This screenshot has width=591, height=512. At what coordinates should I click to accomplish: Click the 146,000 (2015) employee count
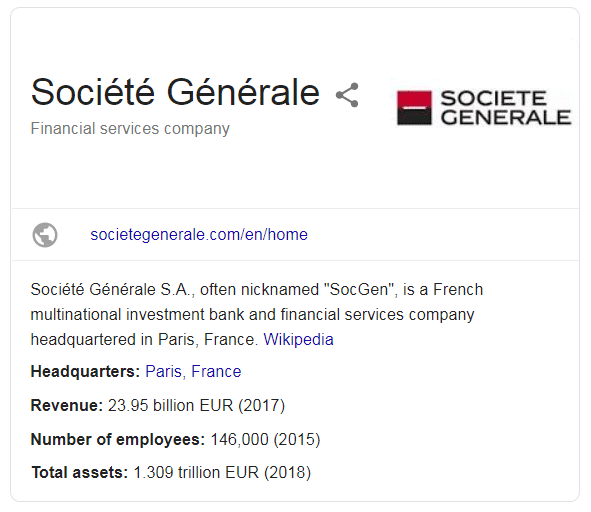tap(265, 440)
